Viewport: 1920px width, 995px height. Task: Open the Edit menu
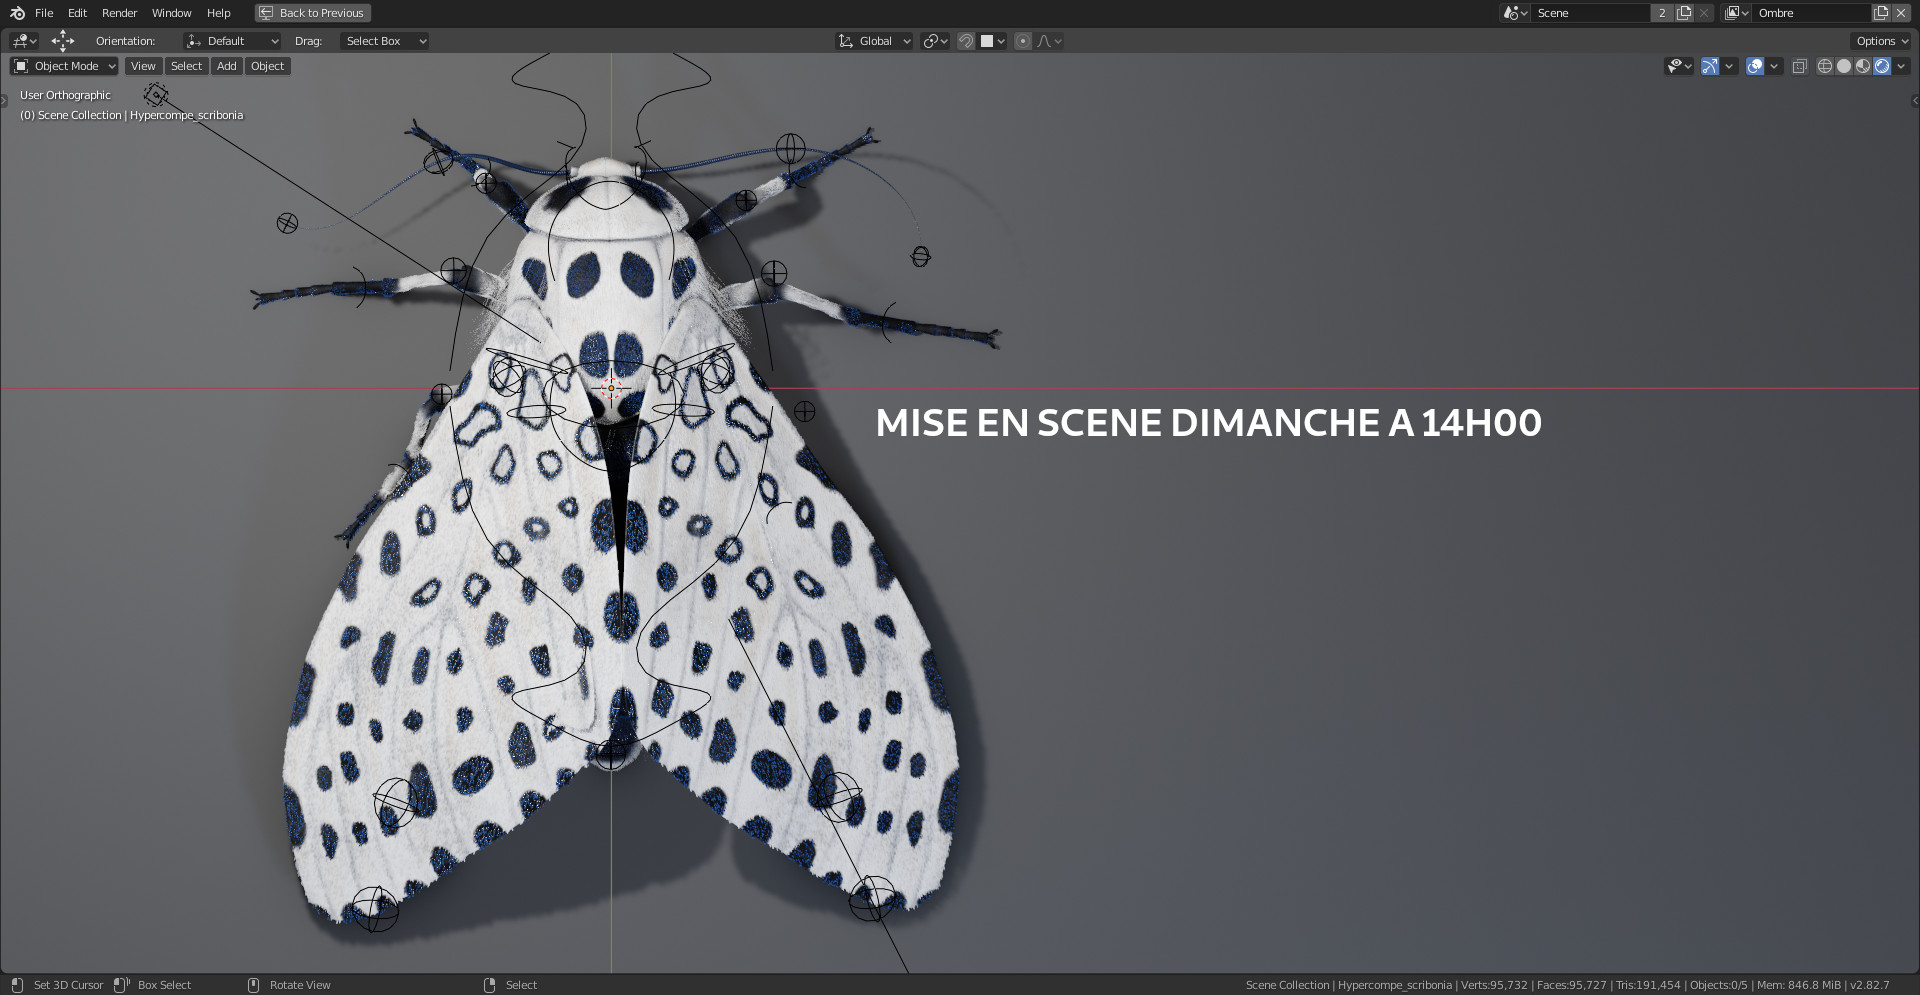(77, 13)
